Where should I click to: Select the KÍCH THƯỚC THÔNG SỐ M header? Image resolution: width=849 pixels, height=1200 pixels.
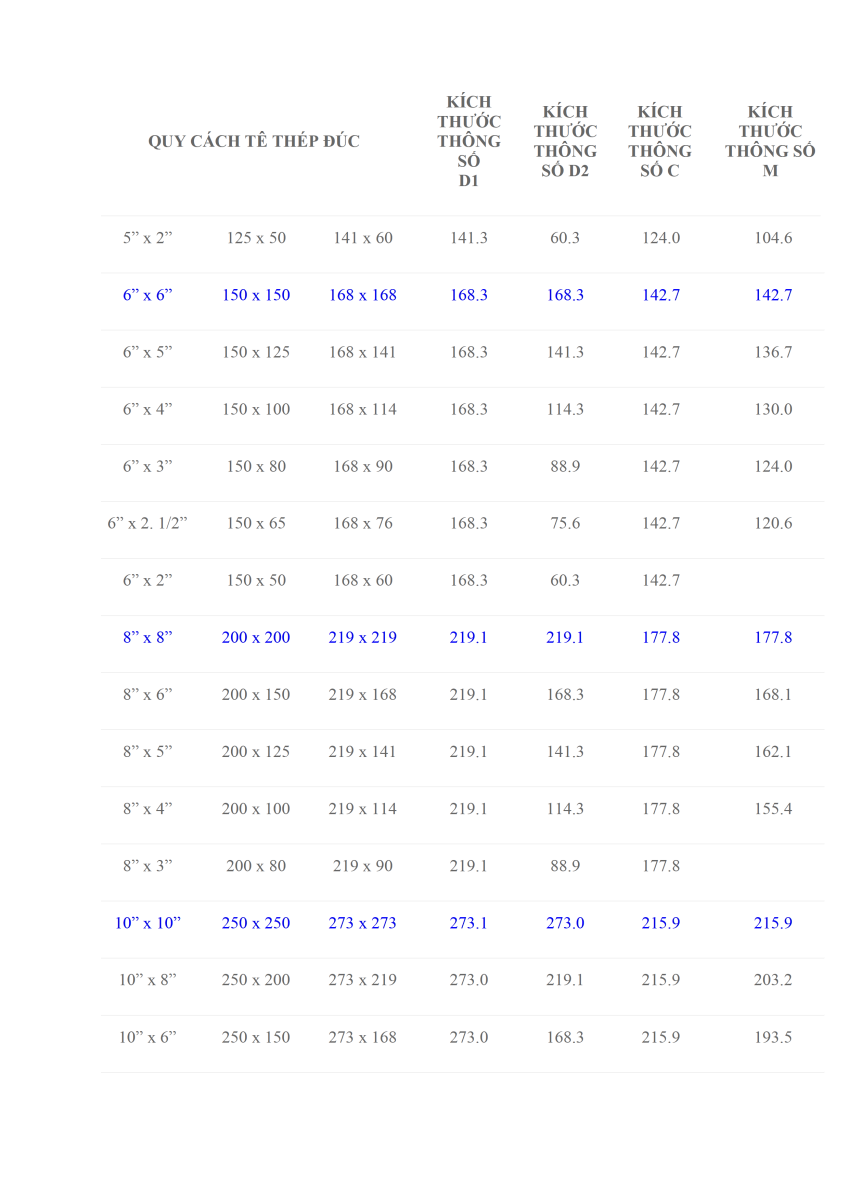click(771, 141)
